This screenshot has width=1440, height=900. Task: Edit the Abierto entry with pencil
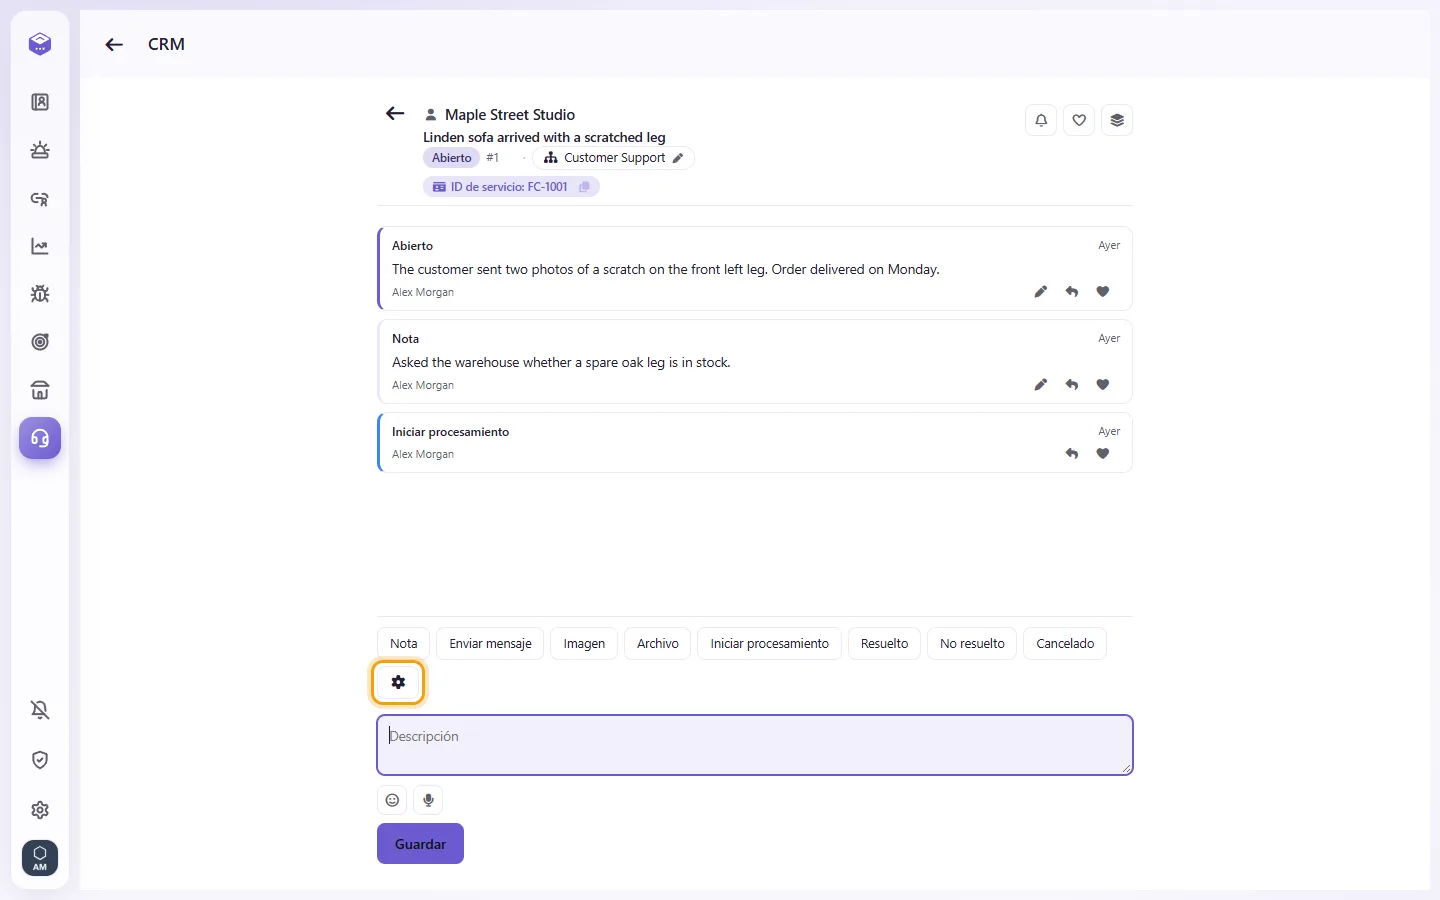pyautogui.click(x=1041, y=292)
